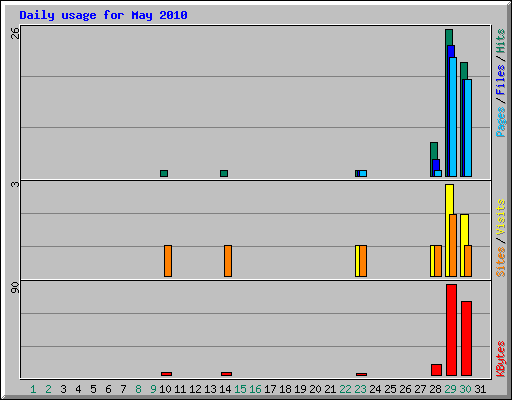Click the red KBytes bar for day 14

click(x=226, y=374)
